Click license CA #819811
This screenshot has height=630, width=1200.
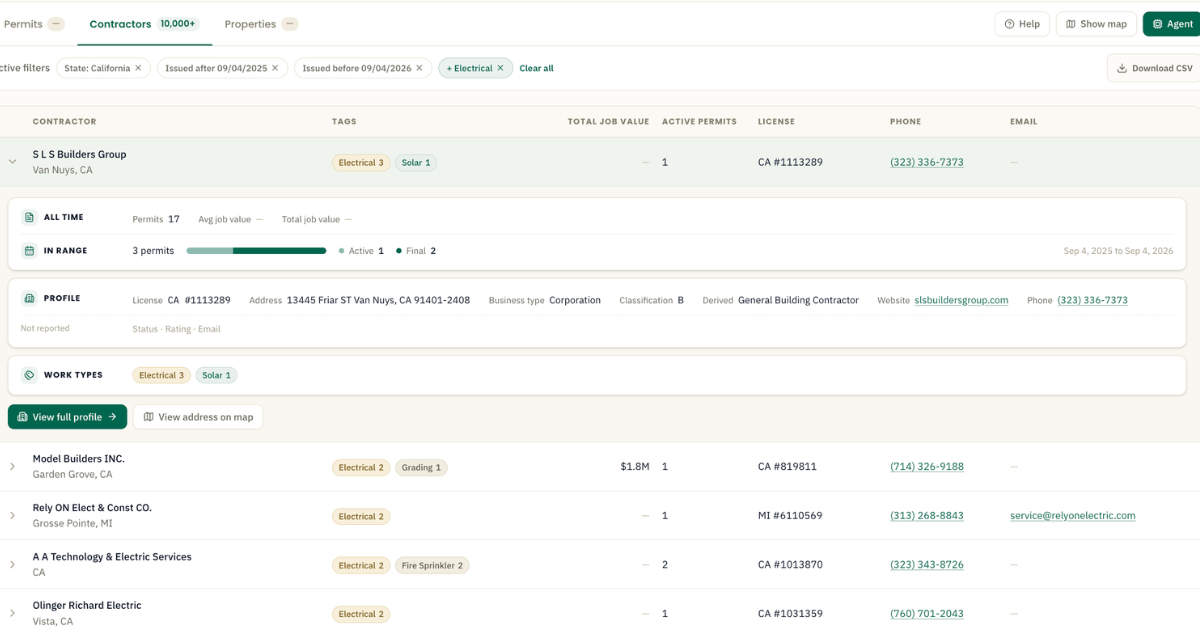point(787,467)
